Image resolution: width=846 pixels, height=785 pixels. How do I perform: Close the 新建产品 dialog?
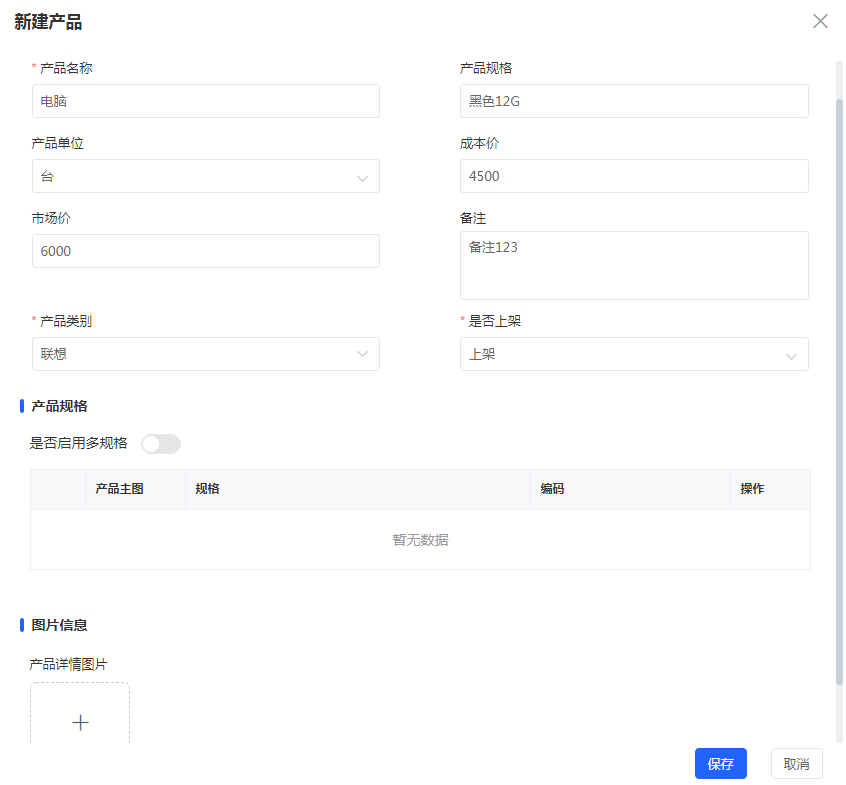(x=820, y=21)
